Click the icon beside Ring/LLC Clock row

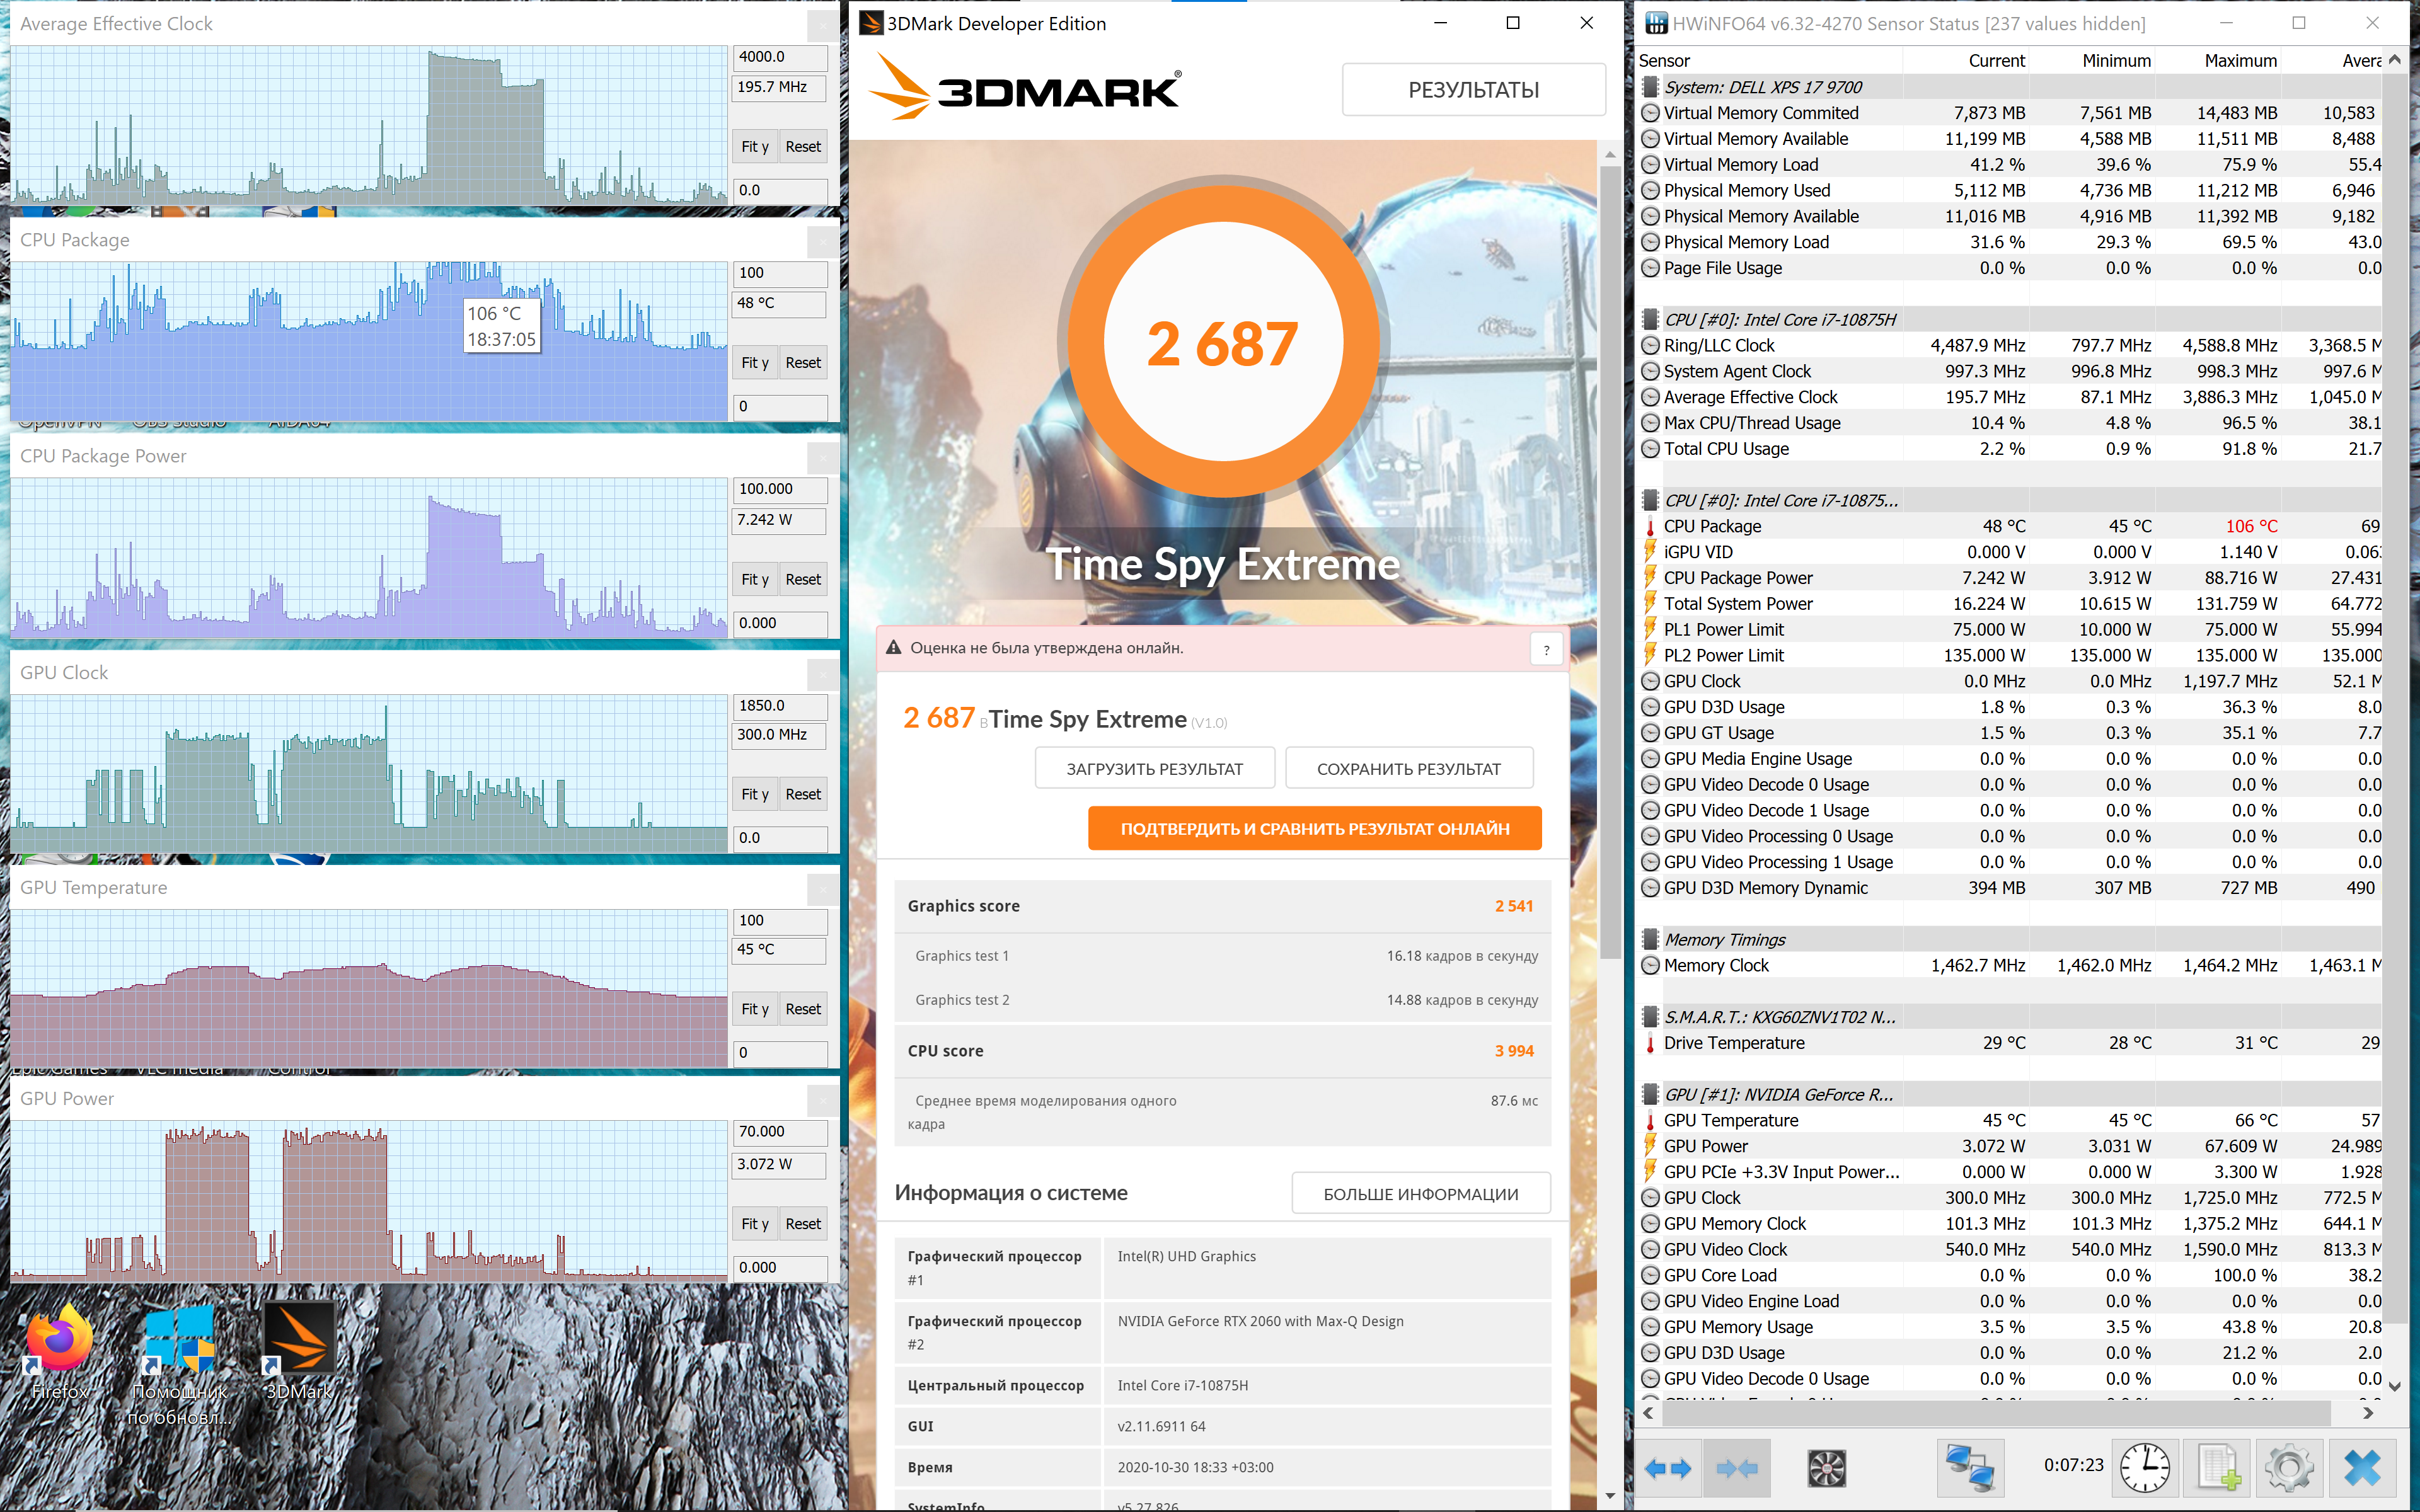pyautogui.click(x=1650, y=345)
